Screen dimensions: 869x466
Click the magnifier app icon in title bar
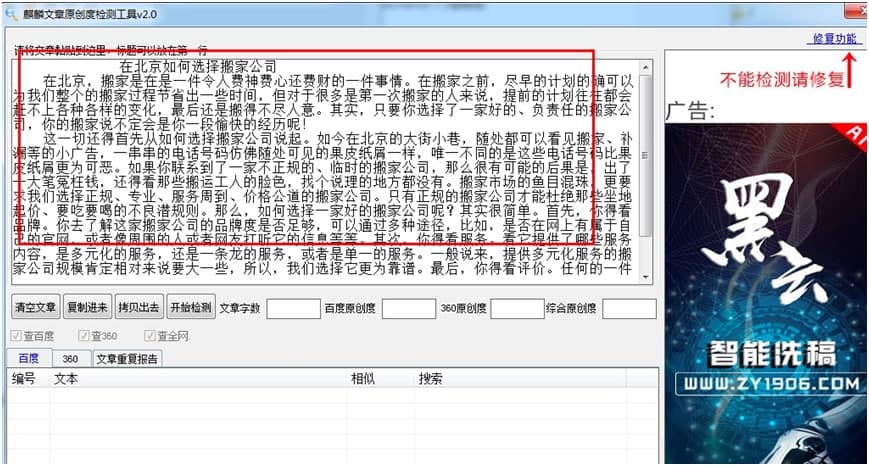pos(11,13)
